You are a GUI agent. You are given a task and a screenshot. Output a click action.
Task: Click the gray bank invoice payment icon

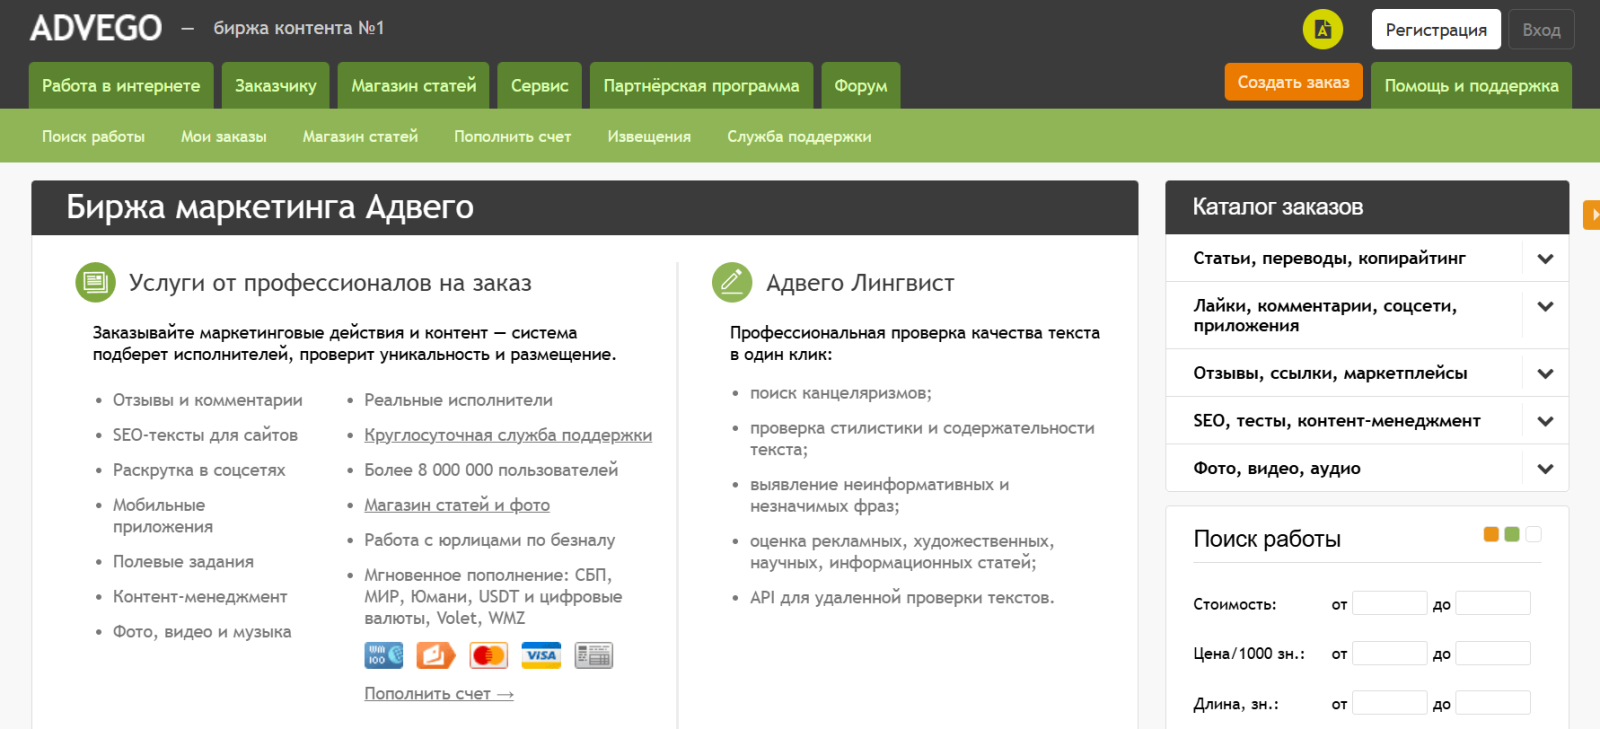pyautogui.click(x=594, y=655)
